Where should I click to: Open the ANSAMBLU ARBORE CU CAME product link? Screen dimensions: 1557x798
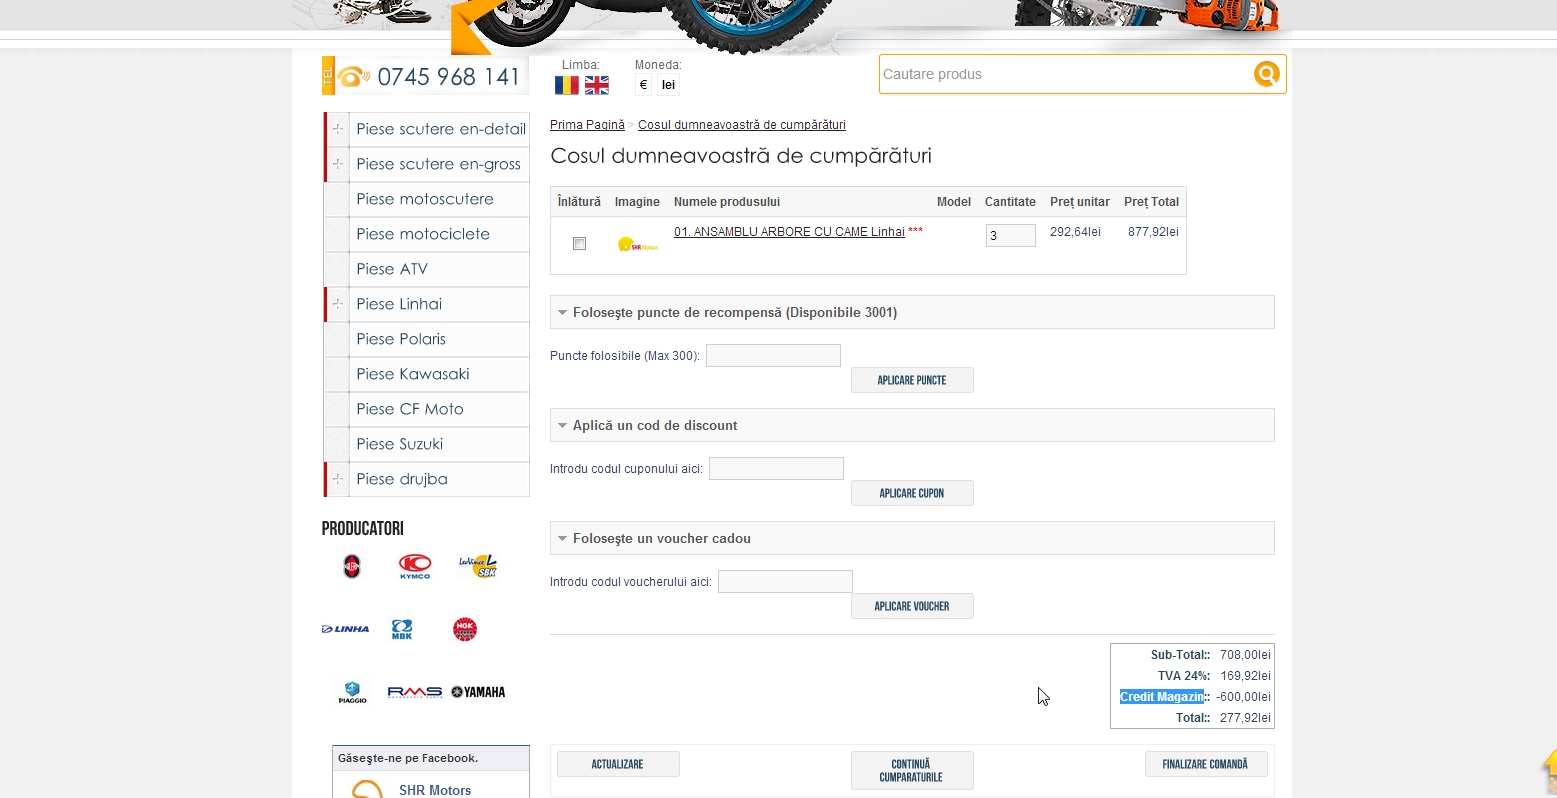789,232
